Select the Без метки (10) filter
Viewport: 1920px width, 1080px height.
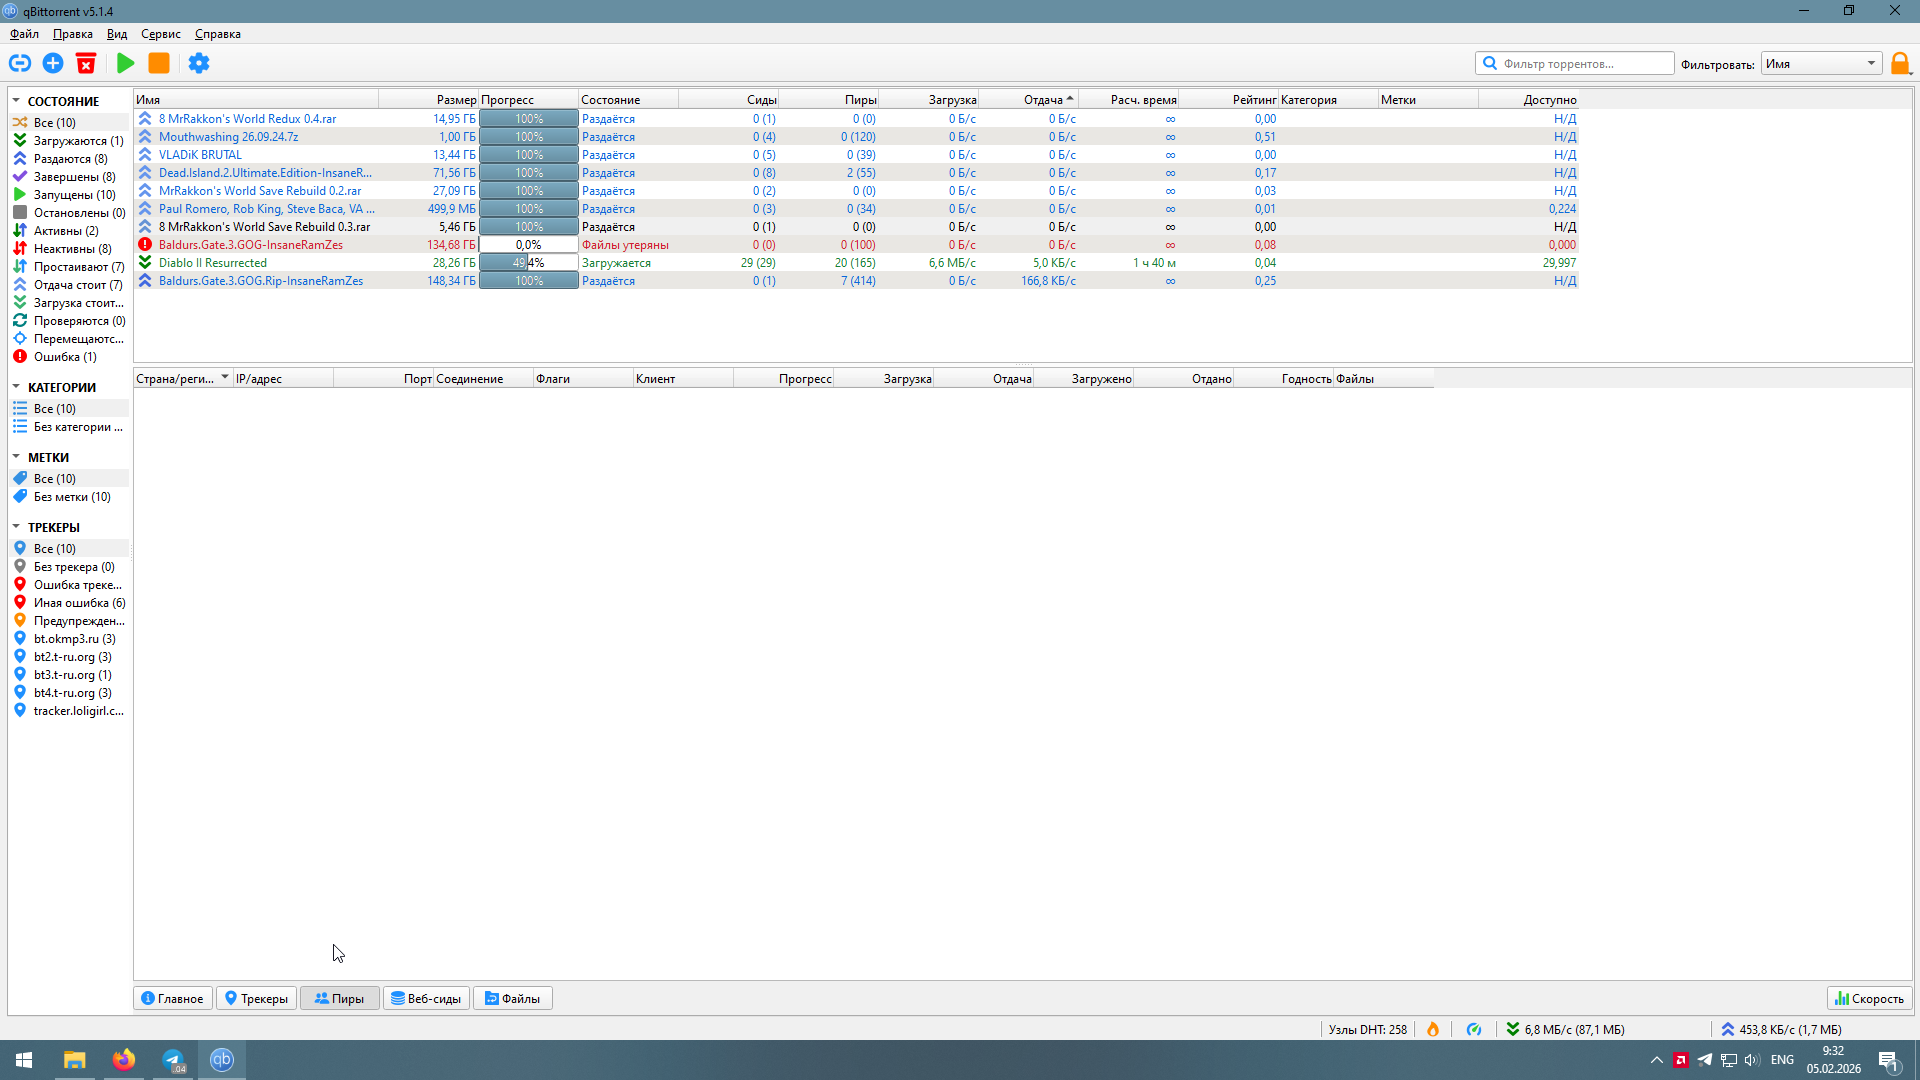tap(69, 497)
